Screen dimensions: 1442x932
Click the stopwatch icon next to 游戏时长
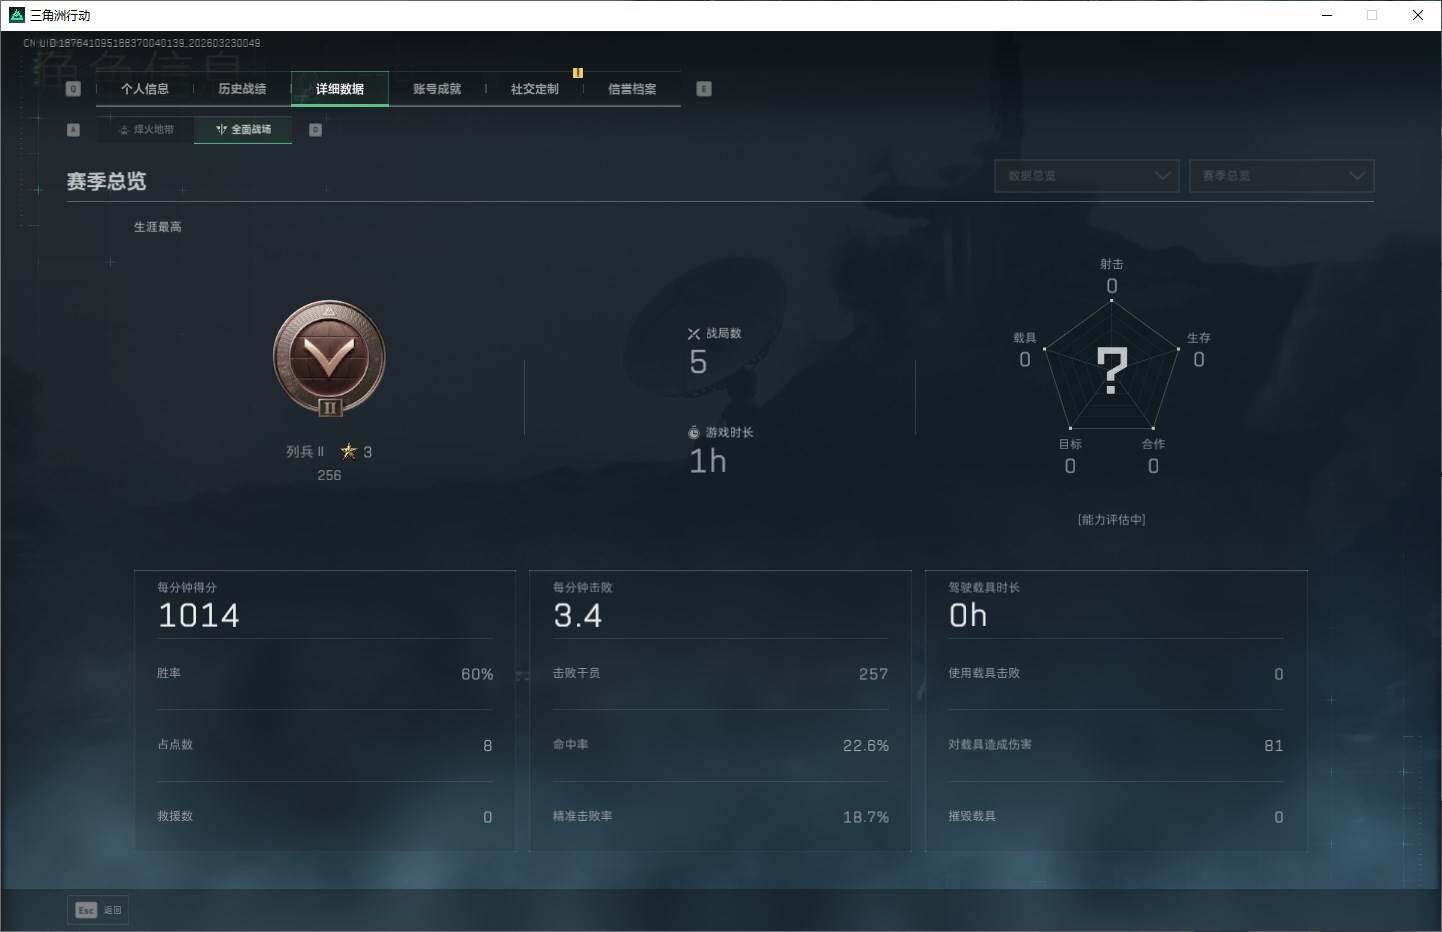[694, 433]
